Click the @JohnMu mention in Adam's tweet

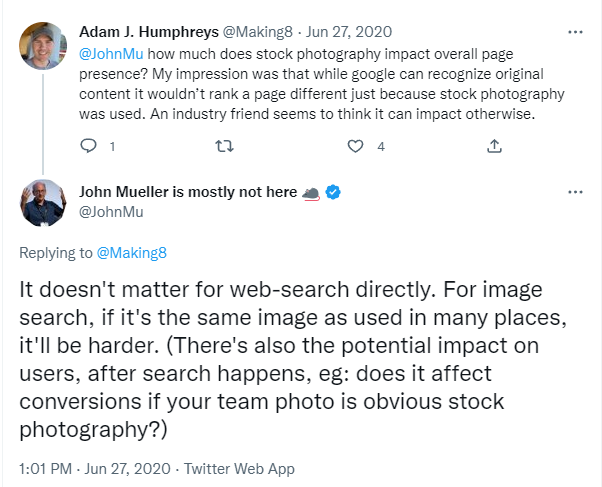tap(108, 50)
